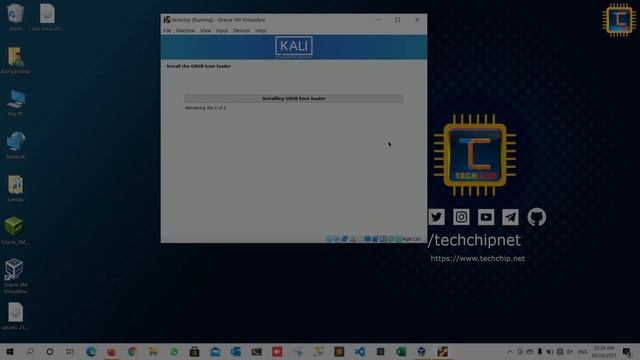Open the Windows Start menu
The width and height of the screenshot is (640, 360).
10,351
